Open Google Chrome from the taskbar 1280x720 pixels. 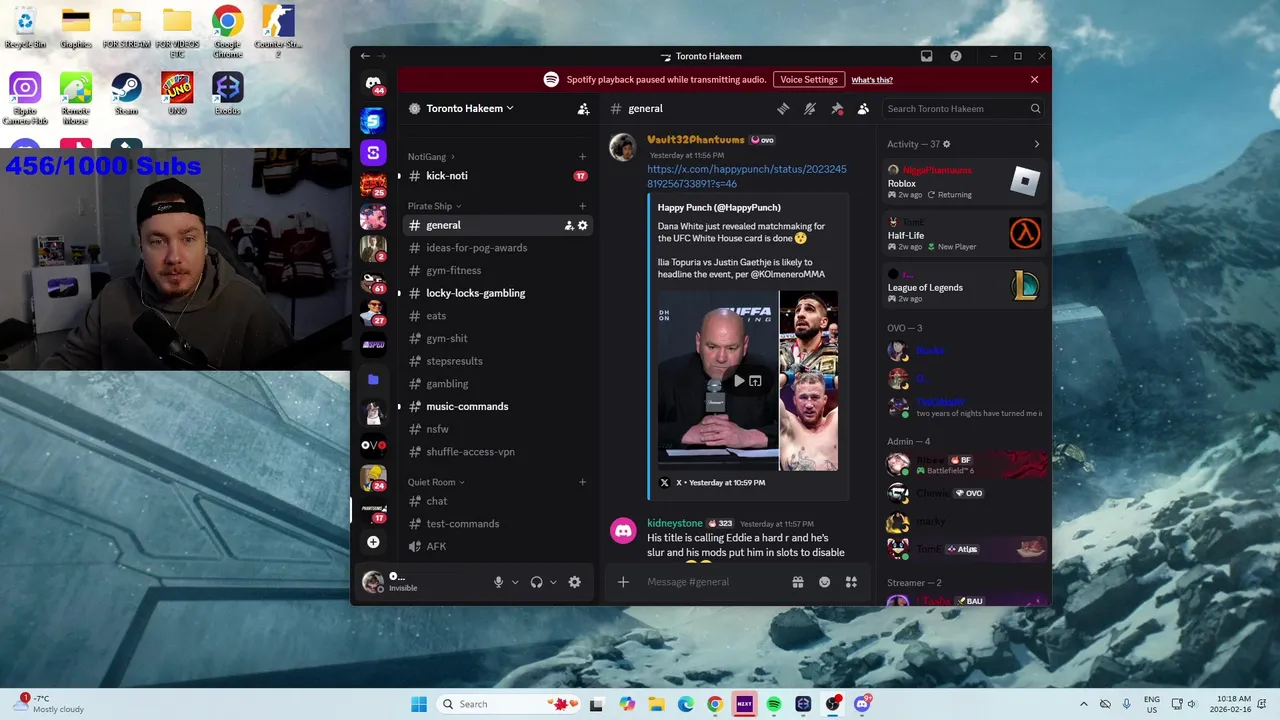[x=715, y=704]
